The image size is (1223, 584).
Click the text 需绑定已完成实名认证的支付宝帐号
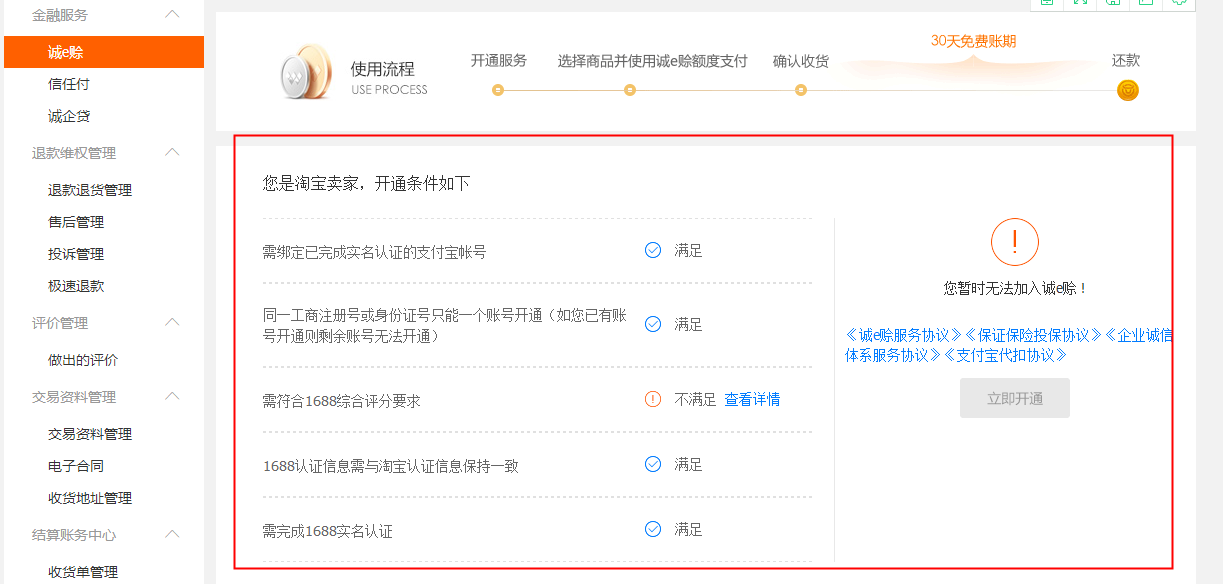(x=374, y=252)
